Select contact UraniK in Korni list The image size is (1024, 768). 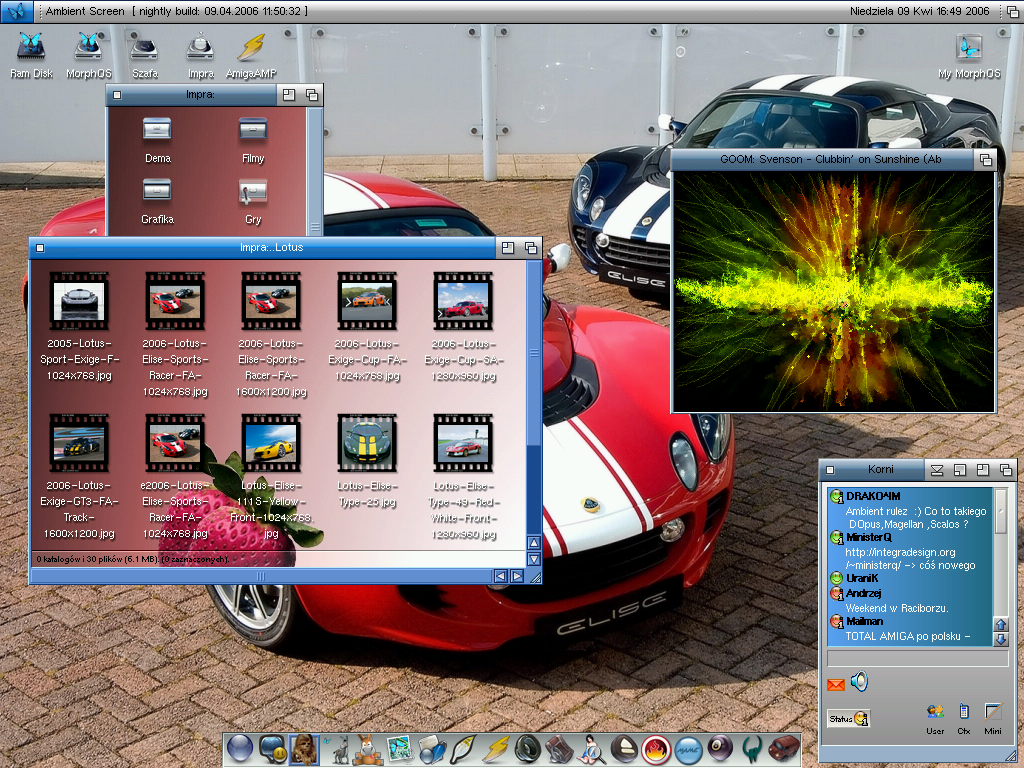pyautogui.click(x=861, y=578)
